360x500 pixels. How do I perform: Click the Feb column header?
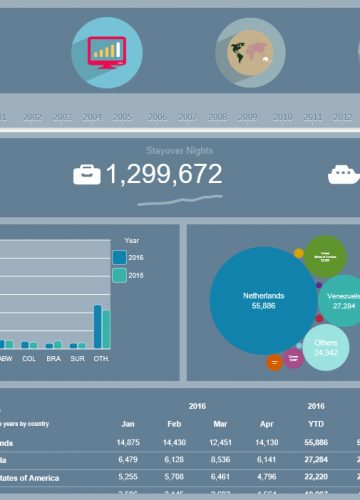(174, 424)
